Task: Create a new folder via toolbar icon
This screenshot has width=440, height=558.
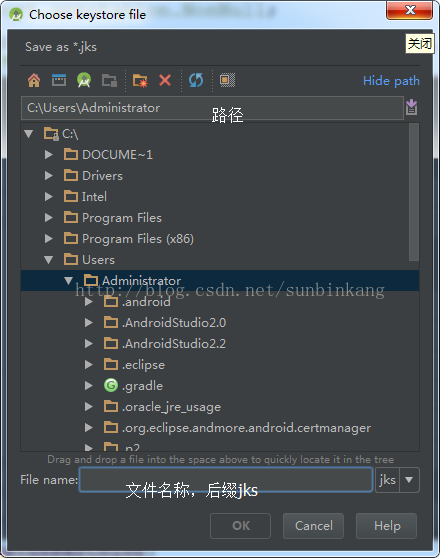Action: (140, 80)
